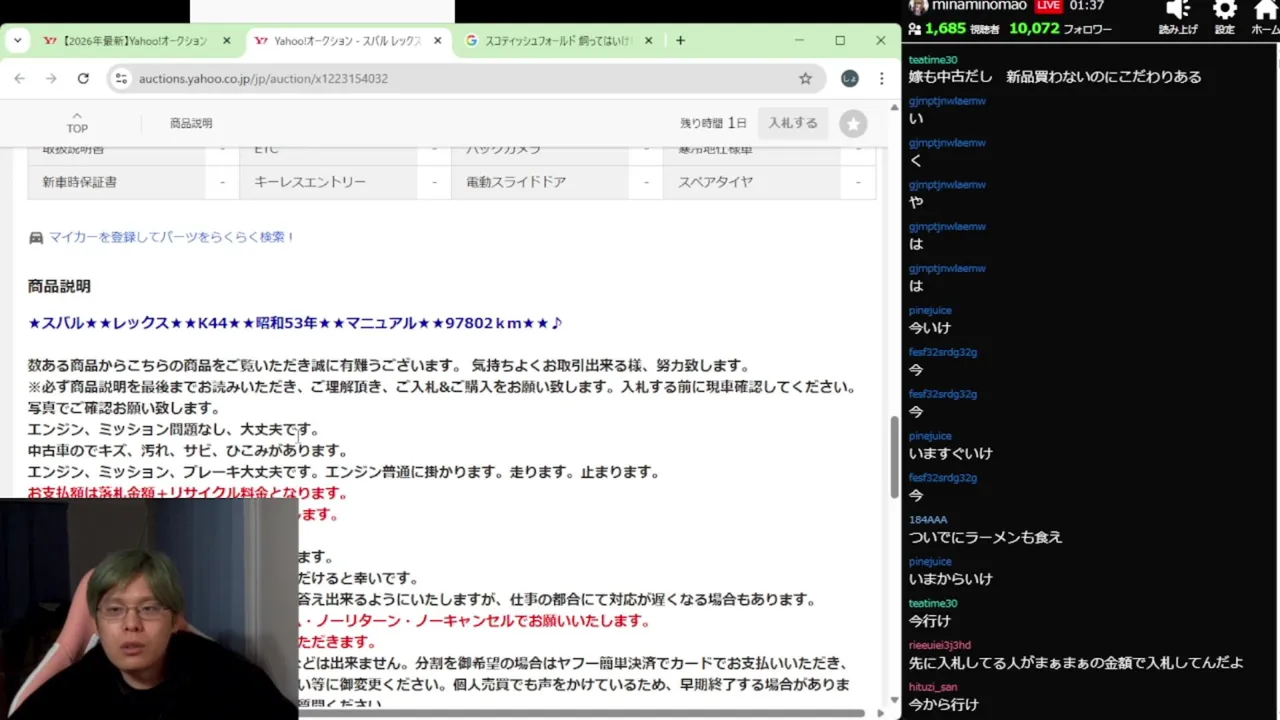
Task: Close the 【2026年最新】Yahoo!オークション tab
Action: 226,41
